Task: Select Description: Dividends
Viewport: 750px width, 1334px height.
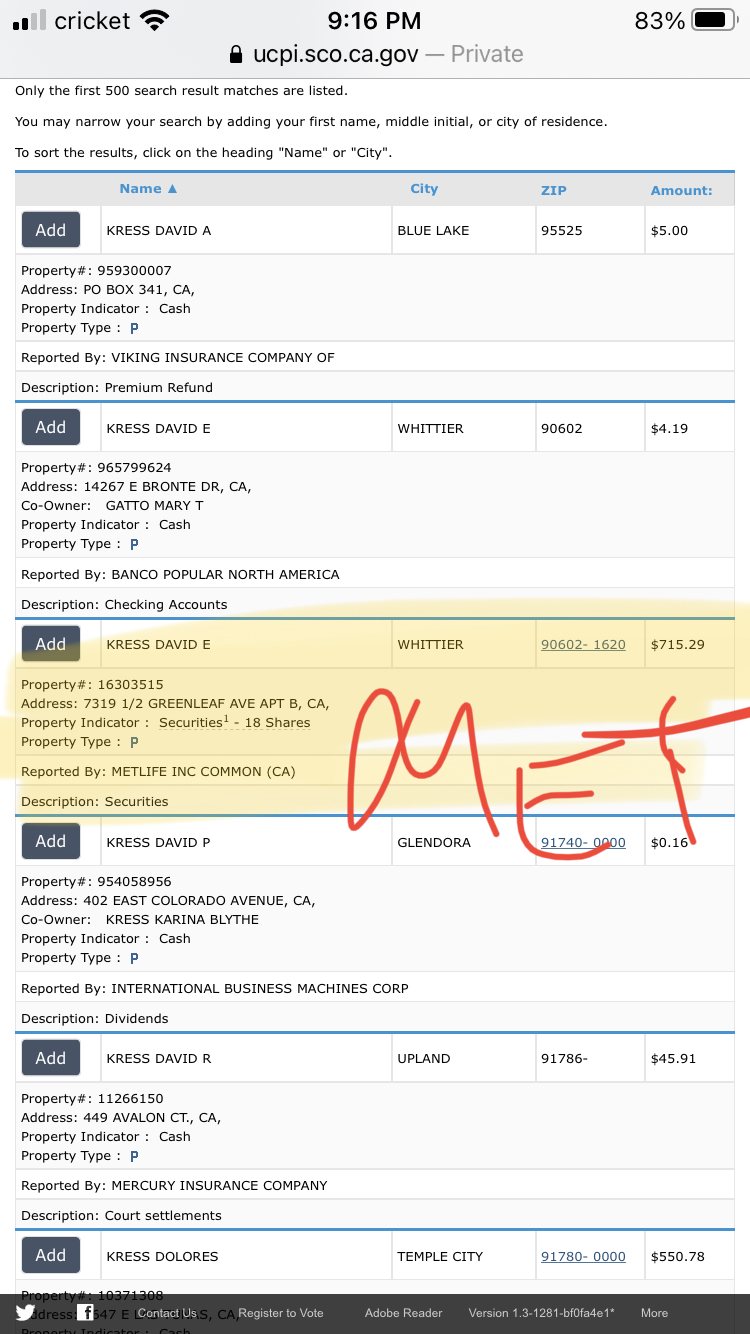Action: coord(95,1018)
